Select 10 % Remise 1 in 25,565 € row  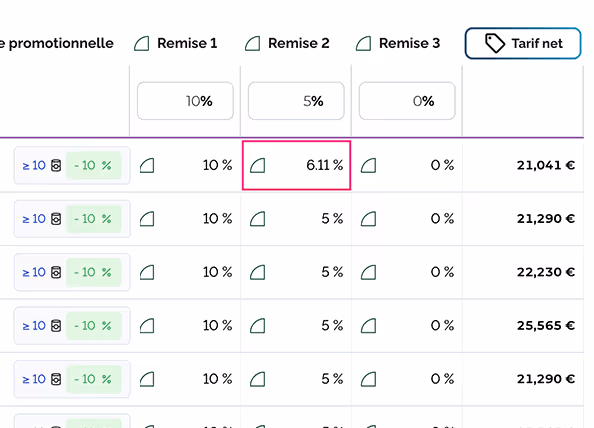[217, 325]
